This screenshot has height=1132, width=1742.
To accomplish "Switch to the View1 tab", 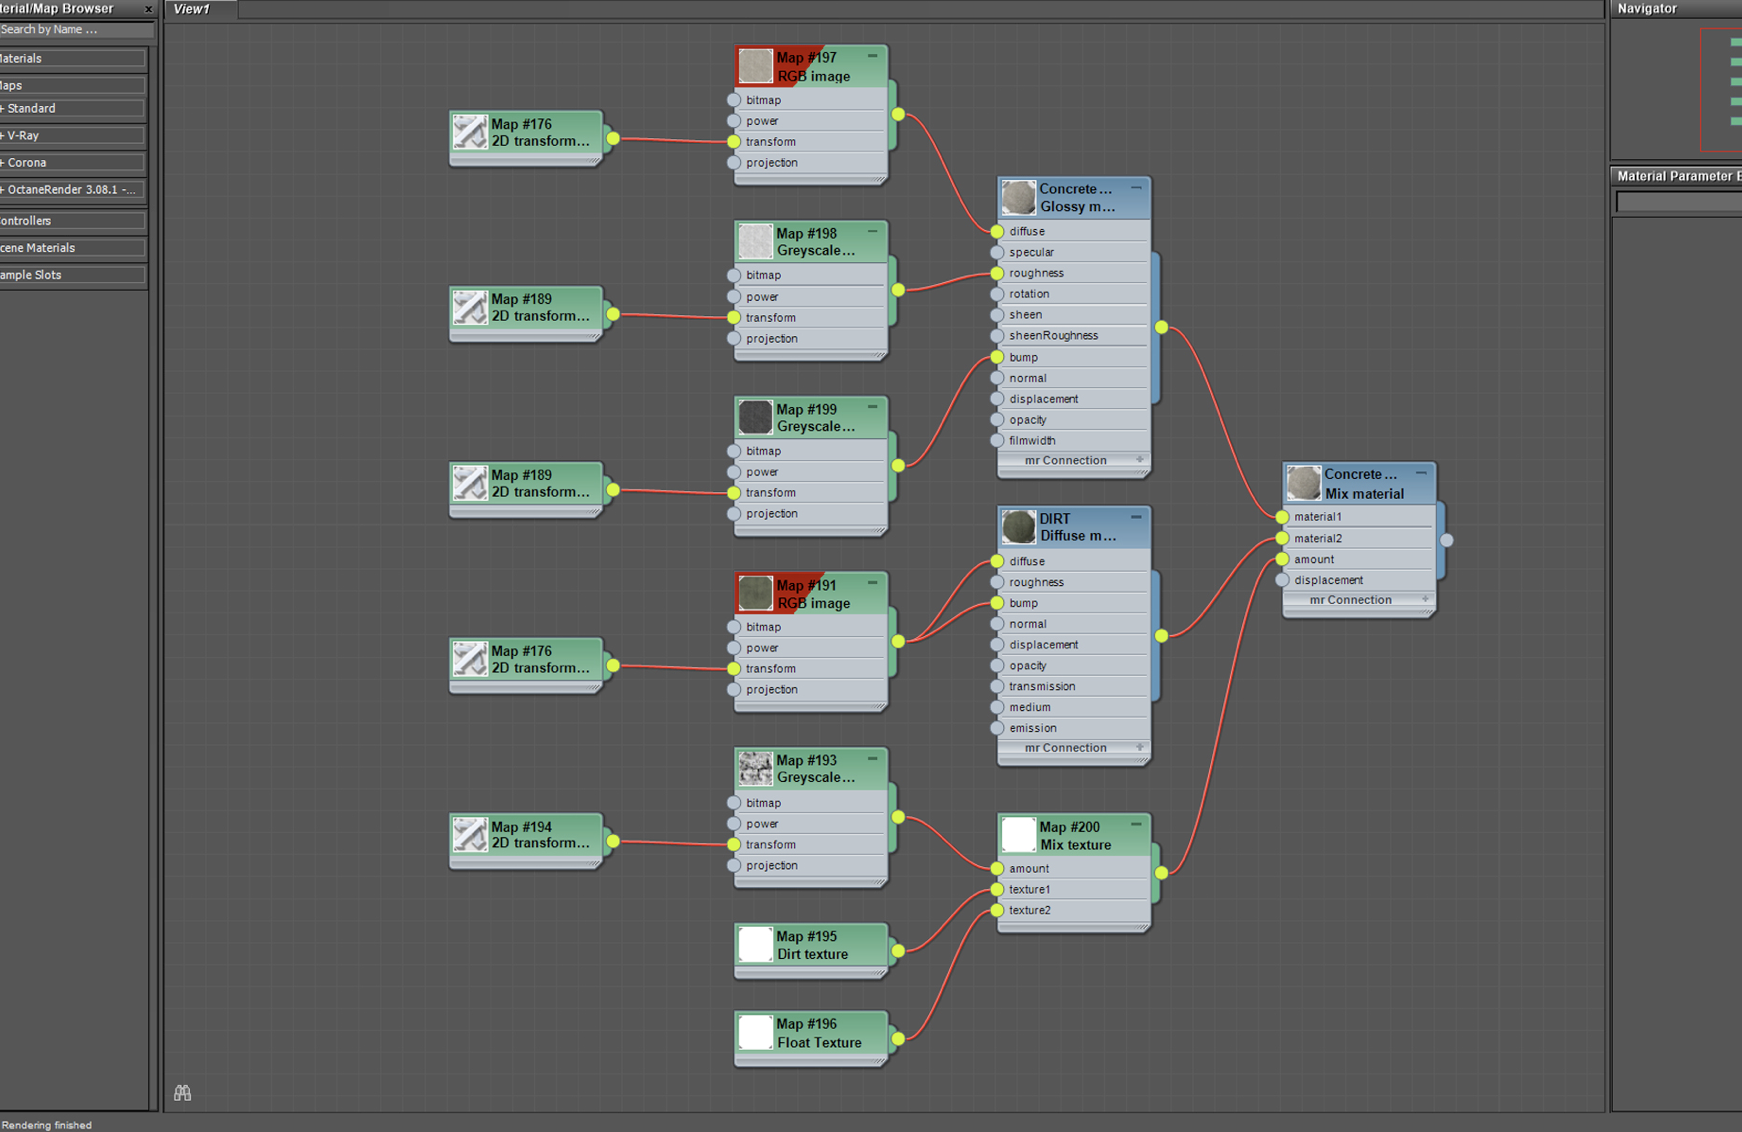I will pos(193,9).
